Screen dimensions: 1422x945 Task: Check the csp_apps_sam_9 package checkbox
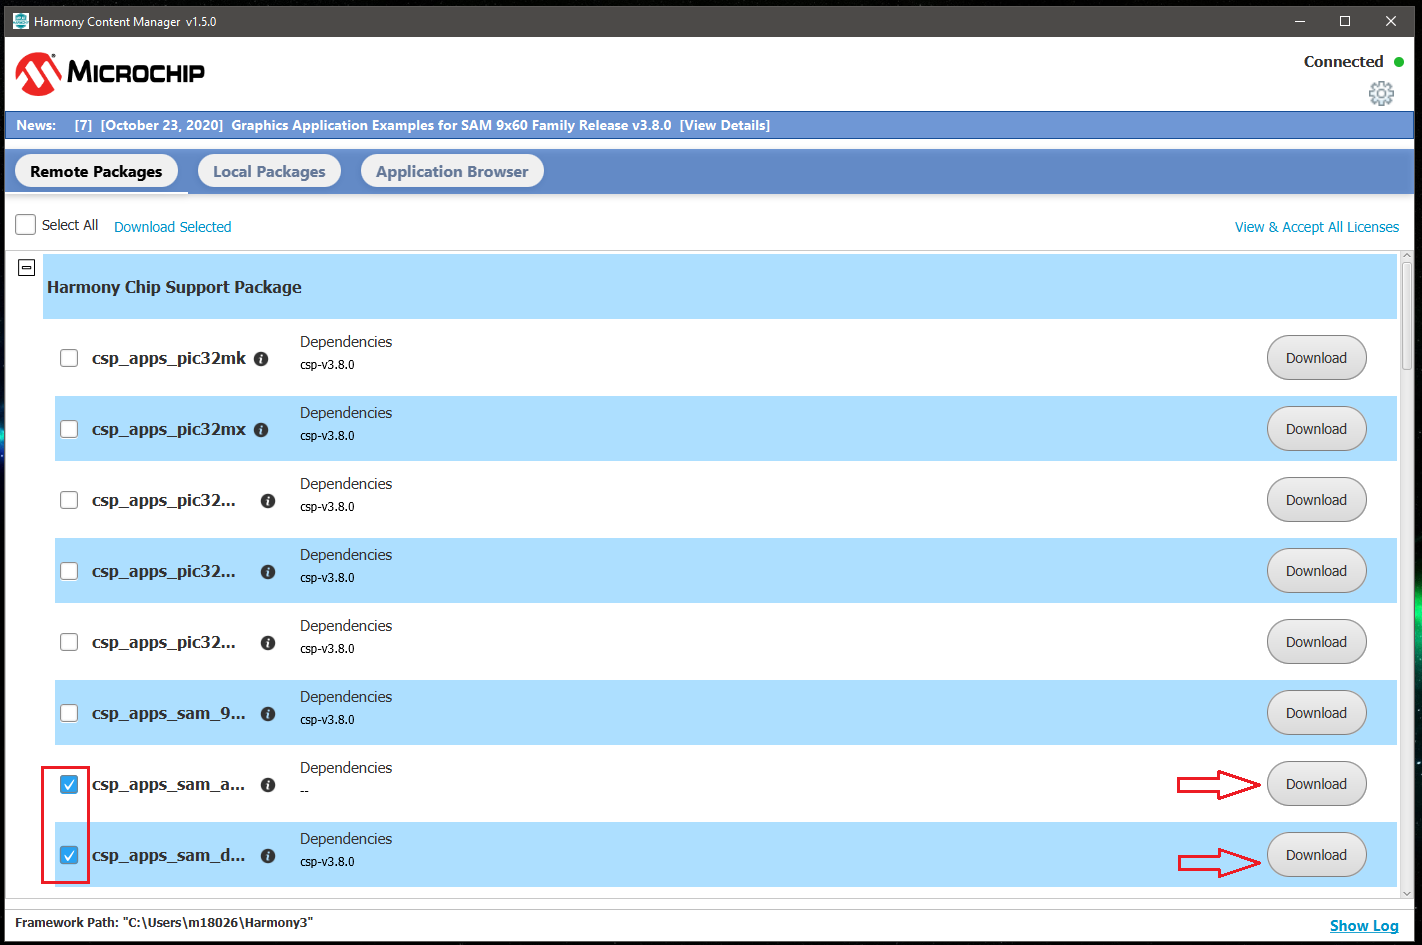pyautogui.click(x=69, y=713)
